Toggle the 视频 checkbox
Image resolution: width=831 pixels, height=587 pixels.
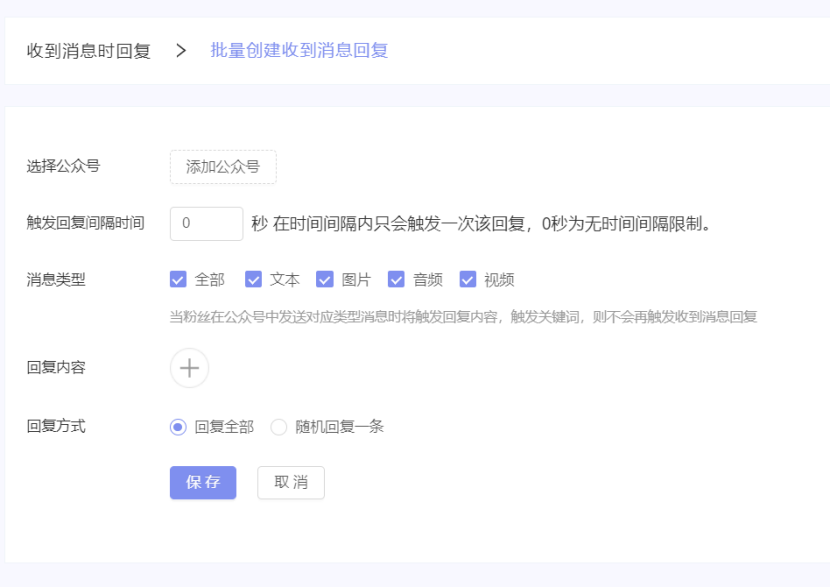tap(468, 279)
